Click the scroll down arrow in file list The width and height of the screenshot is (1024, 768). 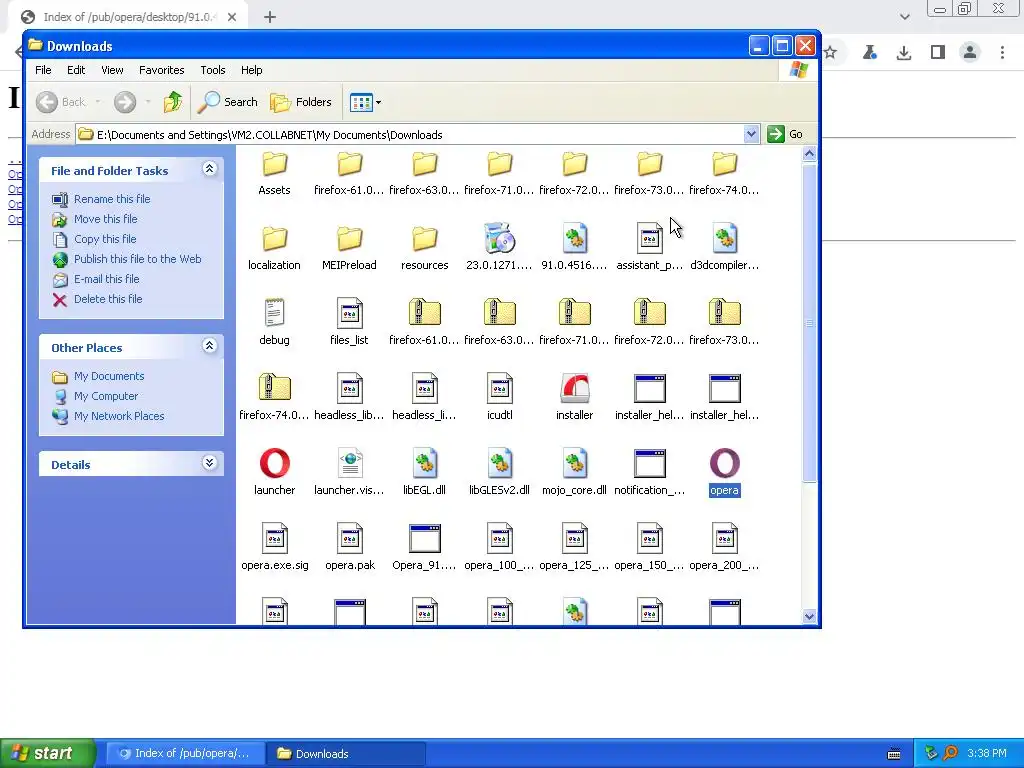pos(809,616)
